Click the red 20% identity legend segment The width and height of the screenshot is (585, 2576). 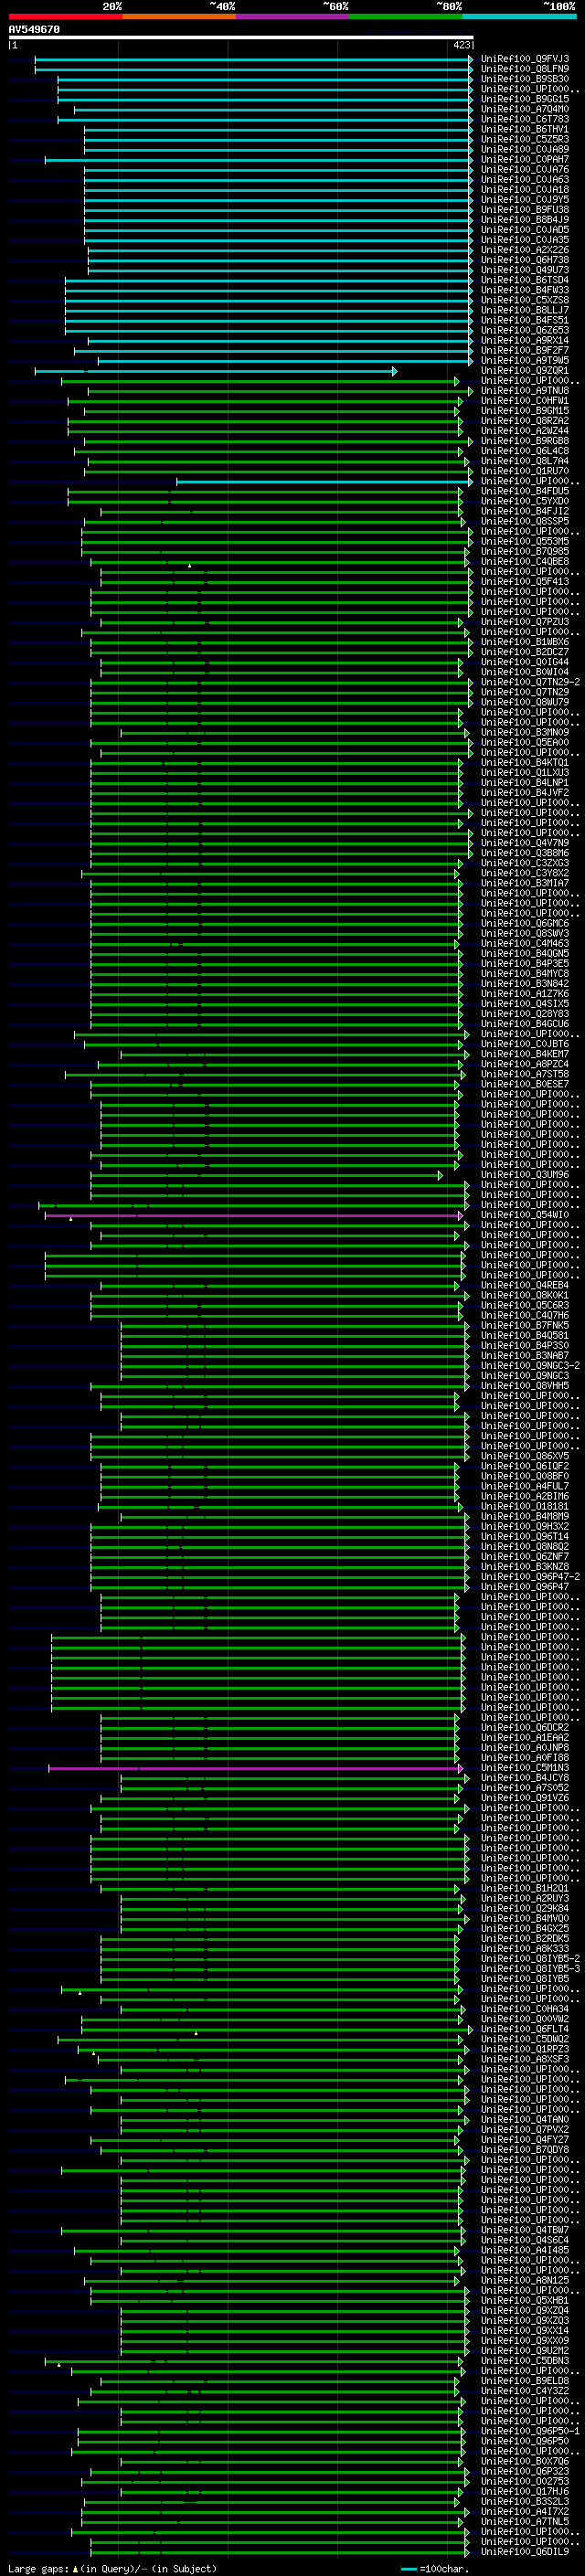pyautogui.click(x=65, y=16)
